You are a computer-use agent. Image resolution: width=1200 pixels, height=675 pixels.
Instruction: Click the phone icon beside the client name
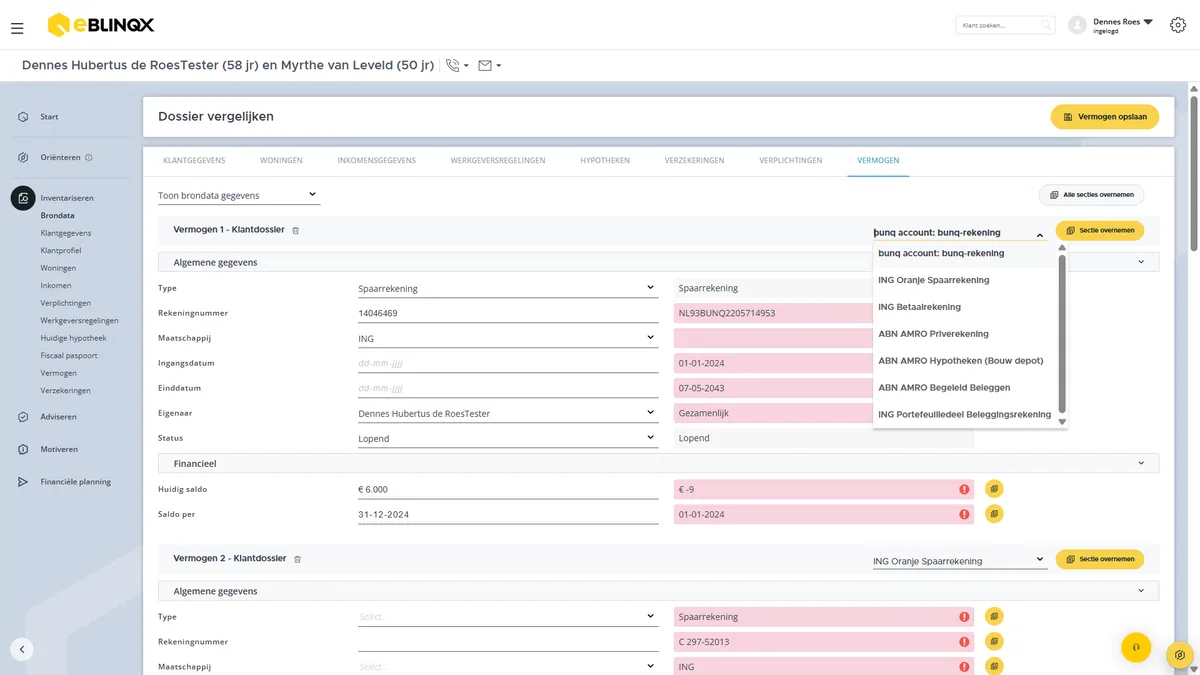pyautogui.click(x=453, y=66)
